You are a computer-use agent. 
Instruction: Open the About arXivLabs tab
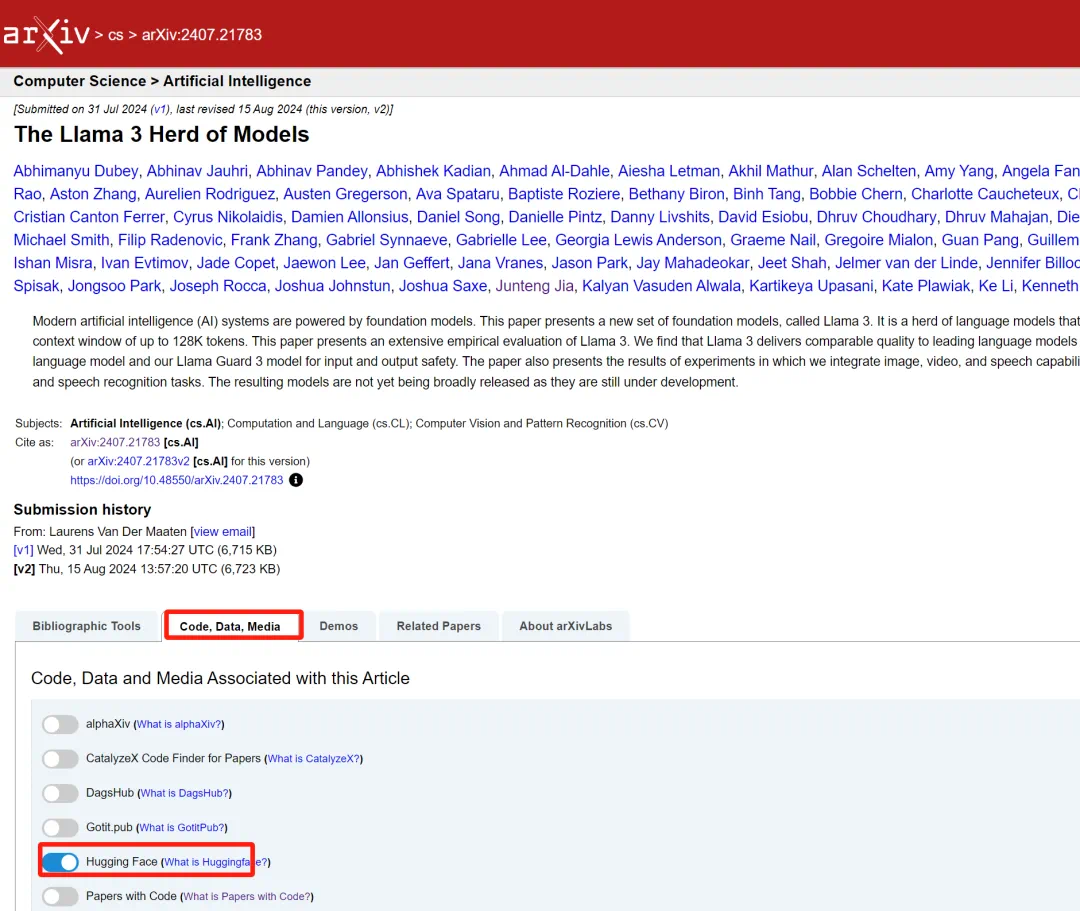coord(565,626)
